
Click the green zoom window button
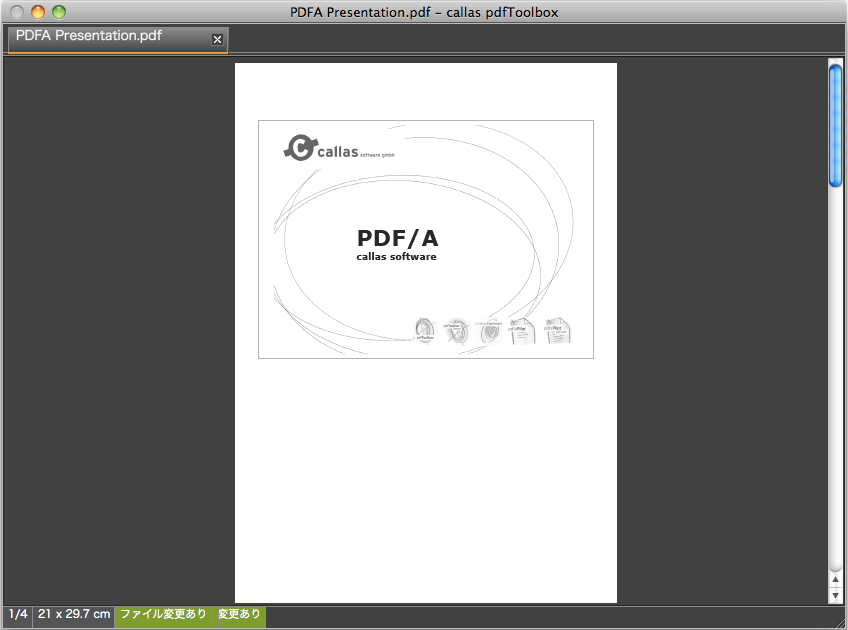[58, 11]
